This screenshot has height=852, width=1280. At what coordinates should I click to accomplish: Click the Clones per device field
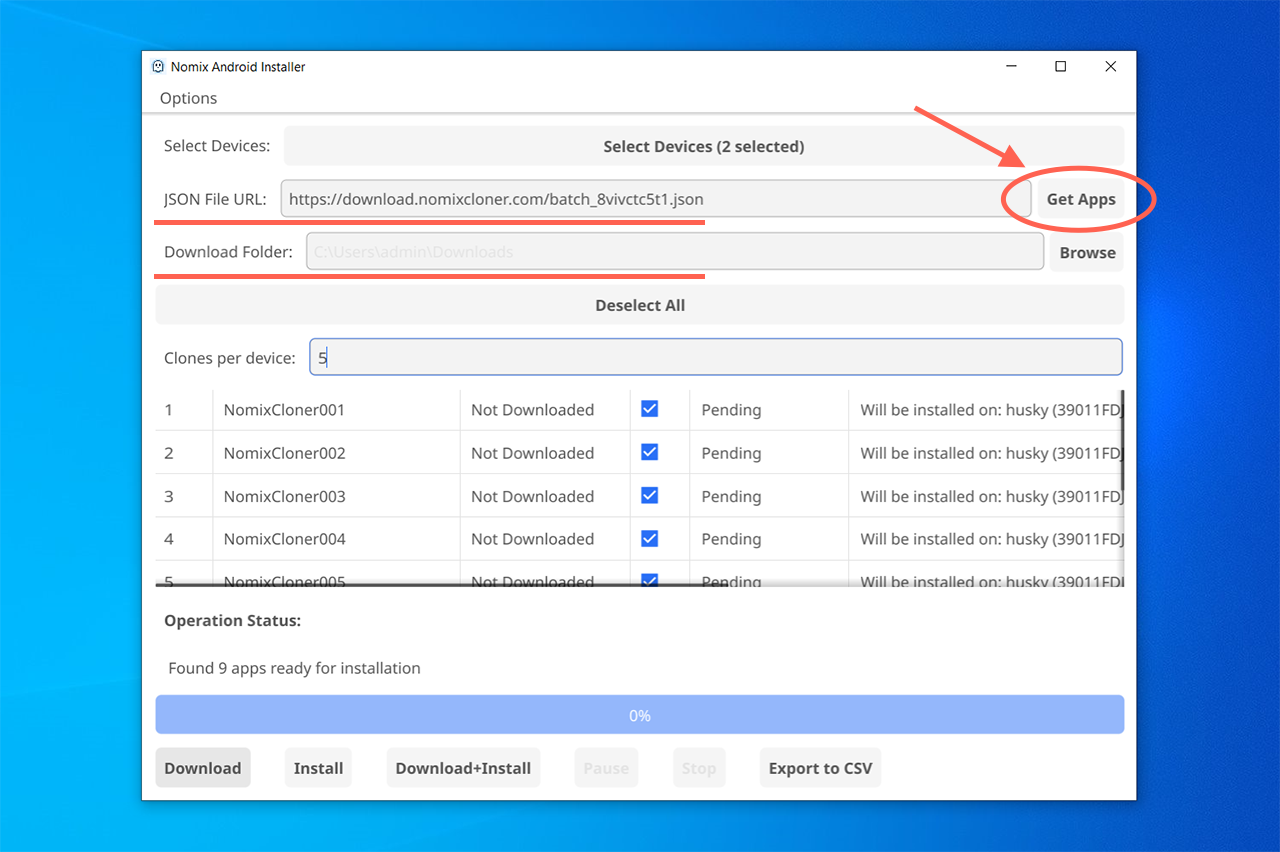[x=716, y=357]
